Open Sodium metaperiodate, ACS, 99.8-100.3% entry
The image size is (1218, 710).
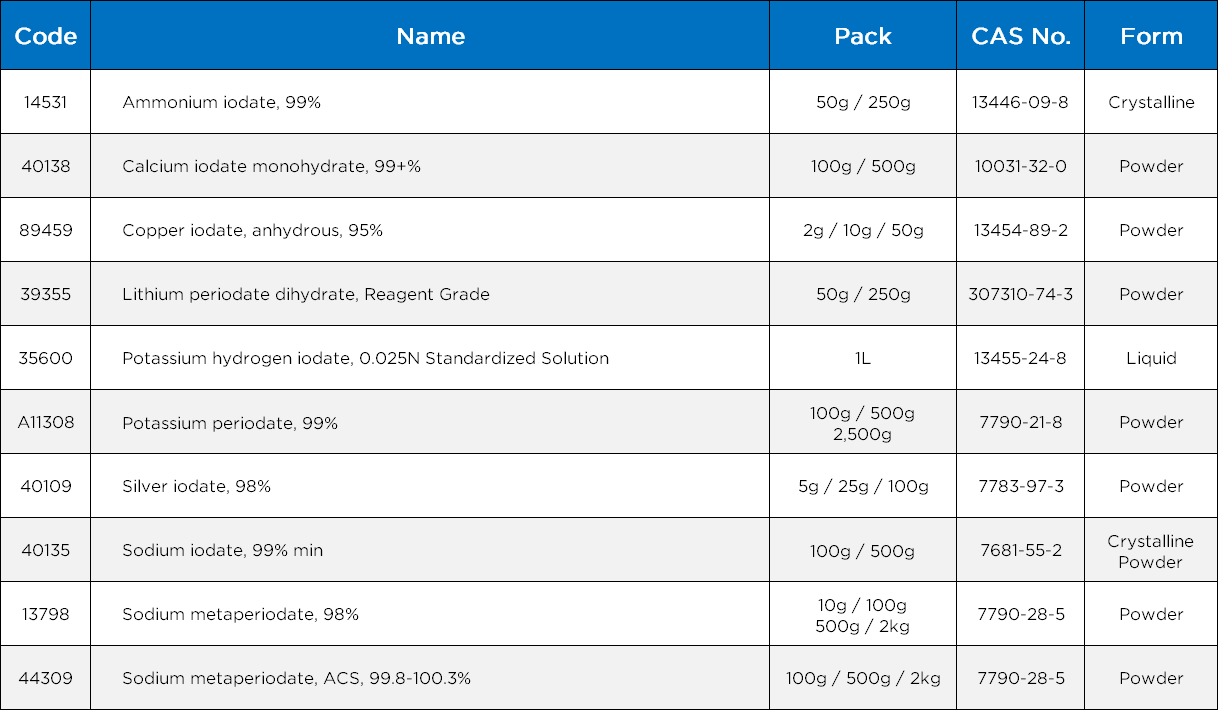pyautogui.click(x=296, y=678)
